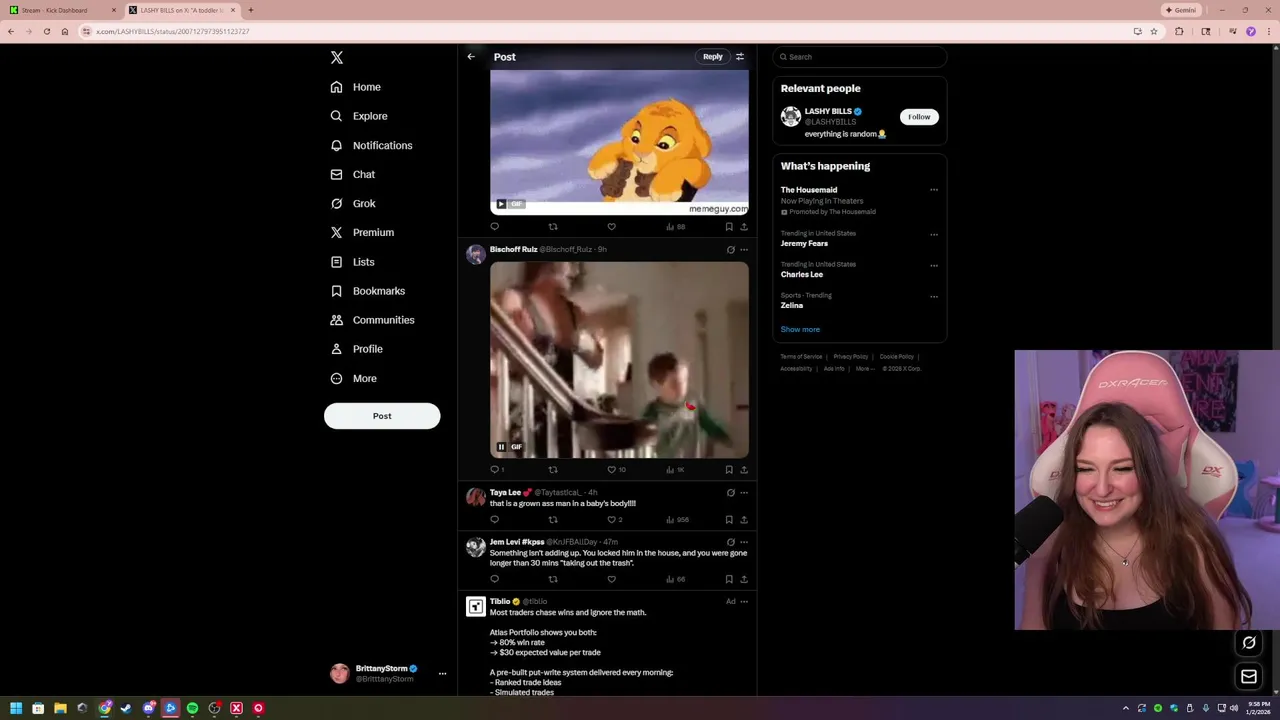Open Grok explain on Bischoff Rulz post
This screenshot has height=720, width=1280.
pos(730,250)
